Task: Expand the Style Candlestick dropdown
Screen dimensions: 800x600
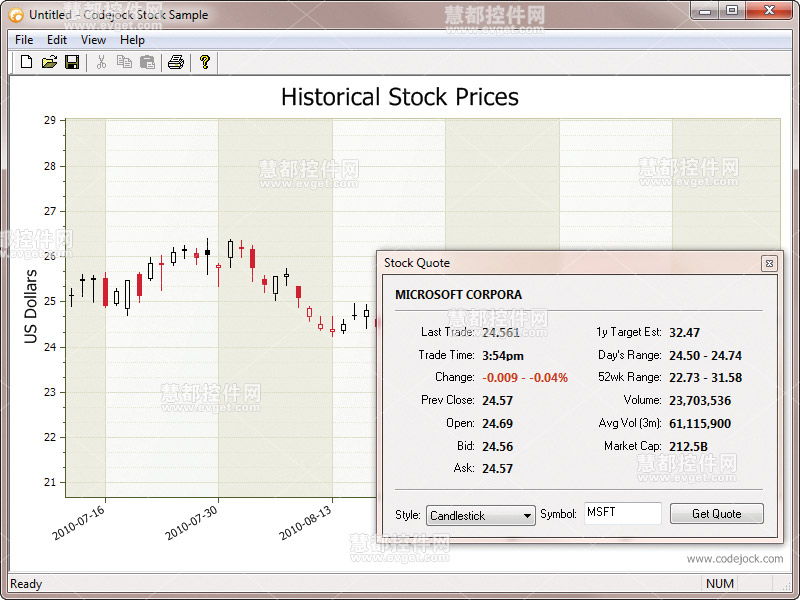Action: (x=481, y=515)
